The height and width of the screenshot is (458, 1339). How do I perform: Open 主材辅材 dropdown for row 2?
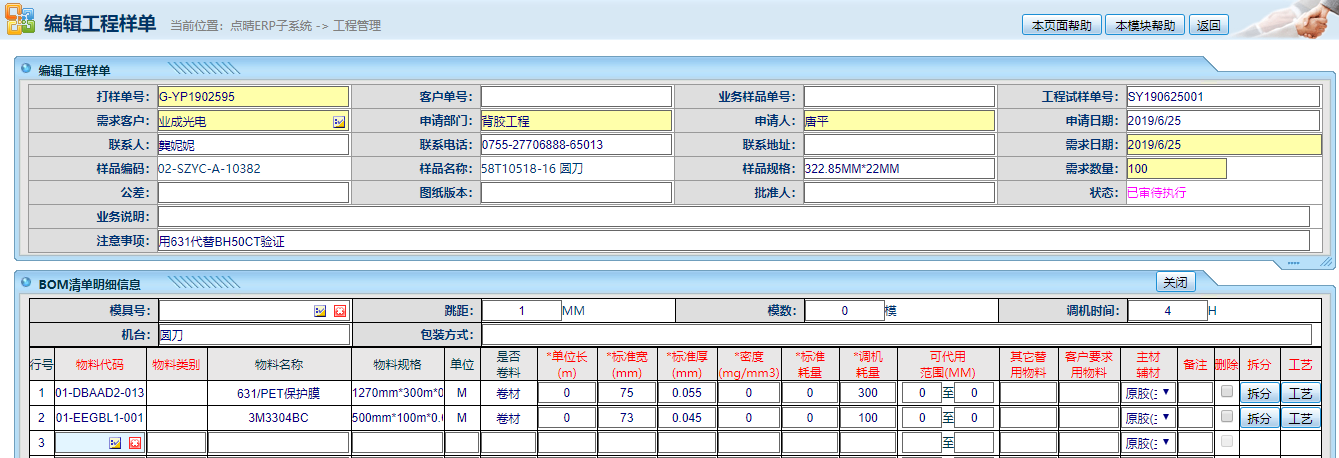pyautogui.click(x=1147, y=417)
